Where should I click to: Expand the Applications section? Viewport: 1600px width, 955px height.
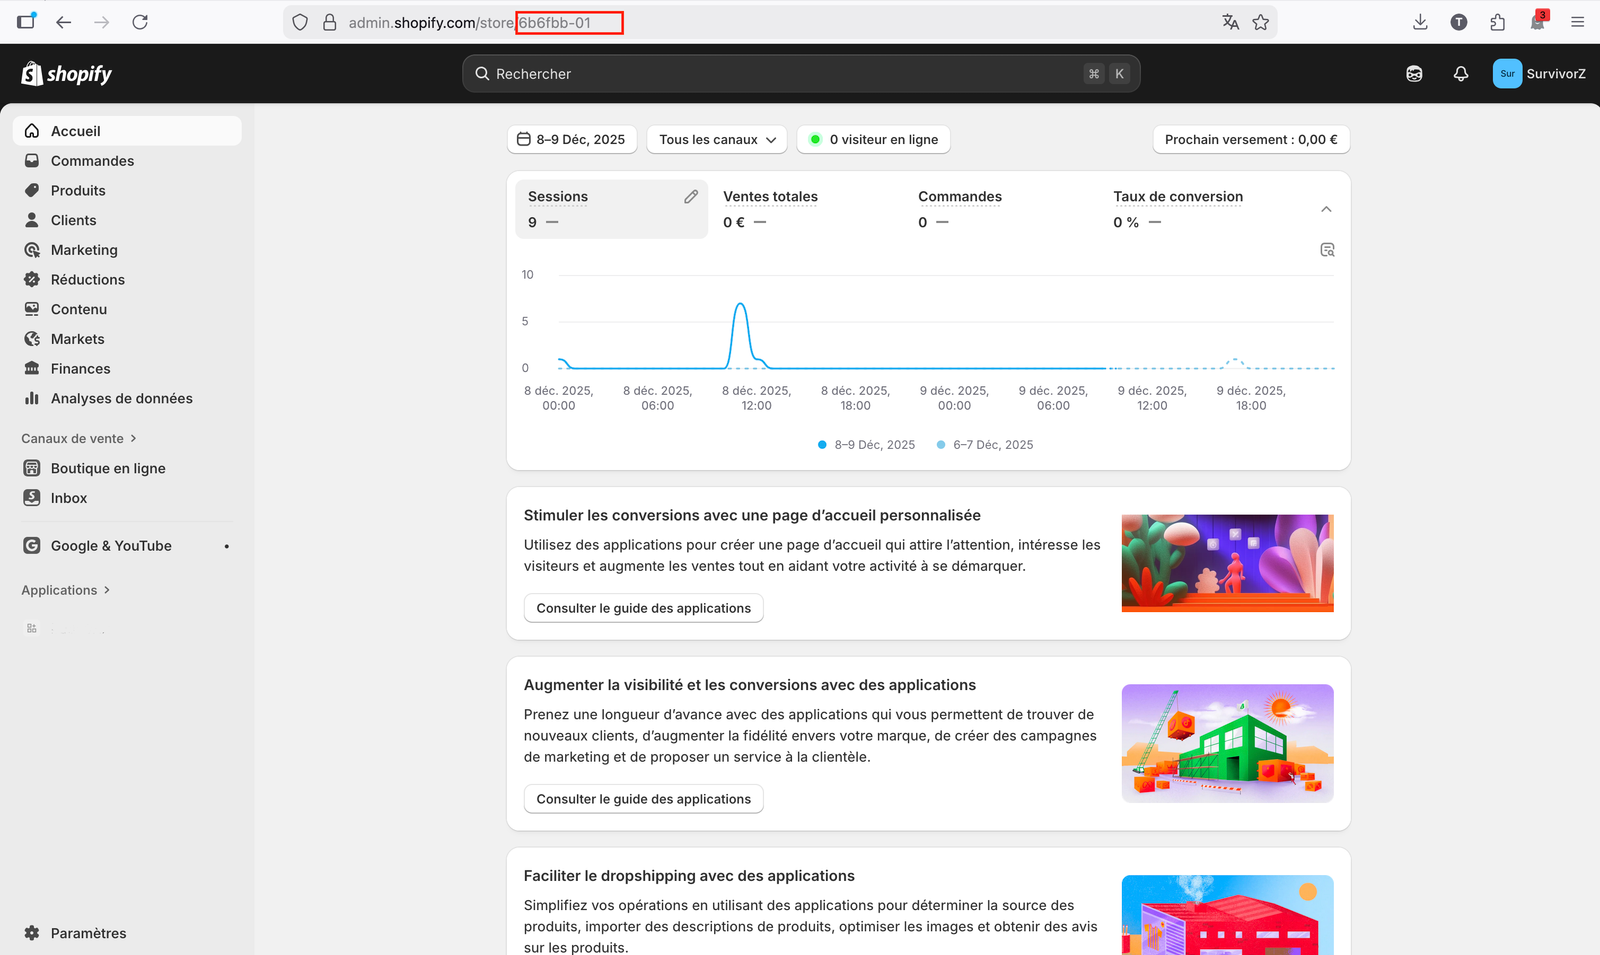point(66,591)
